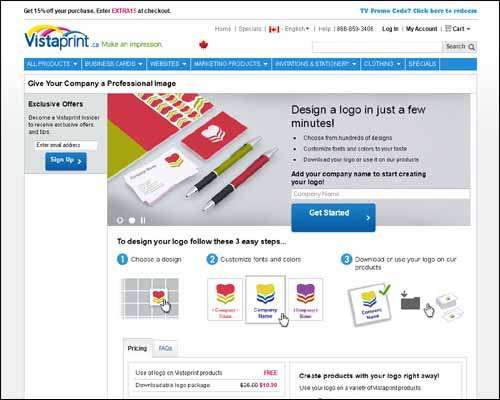The width and height of the screenshot is (500, 400).
Task: Open the Specials menu item in blue bar
Action: 422,64
